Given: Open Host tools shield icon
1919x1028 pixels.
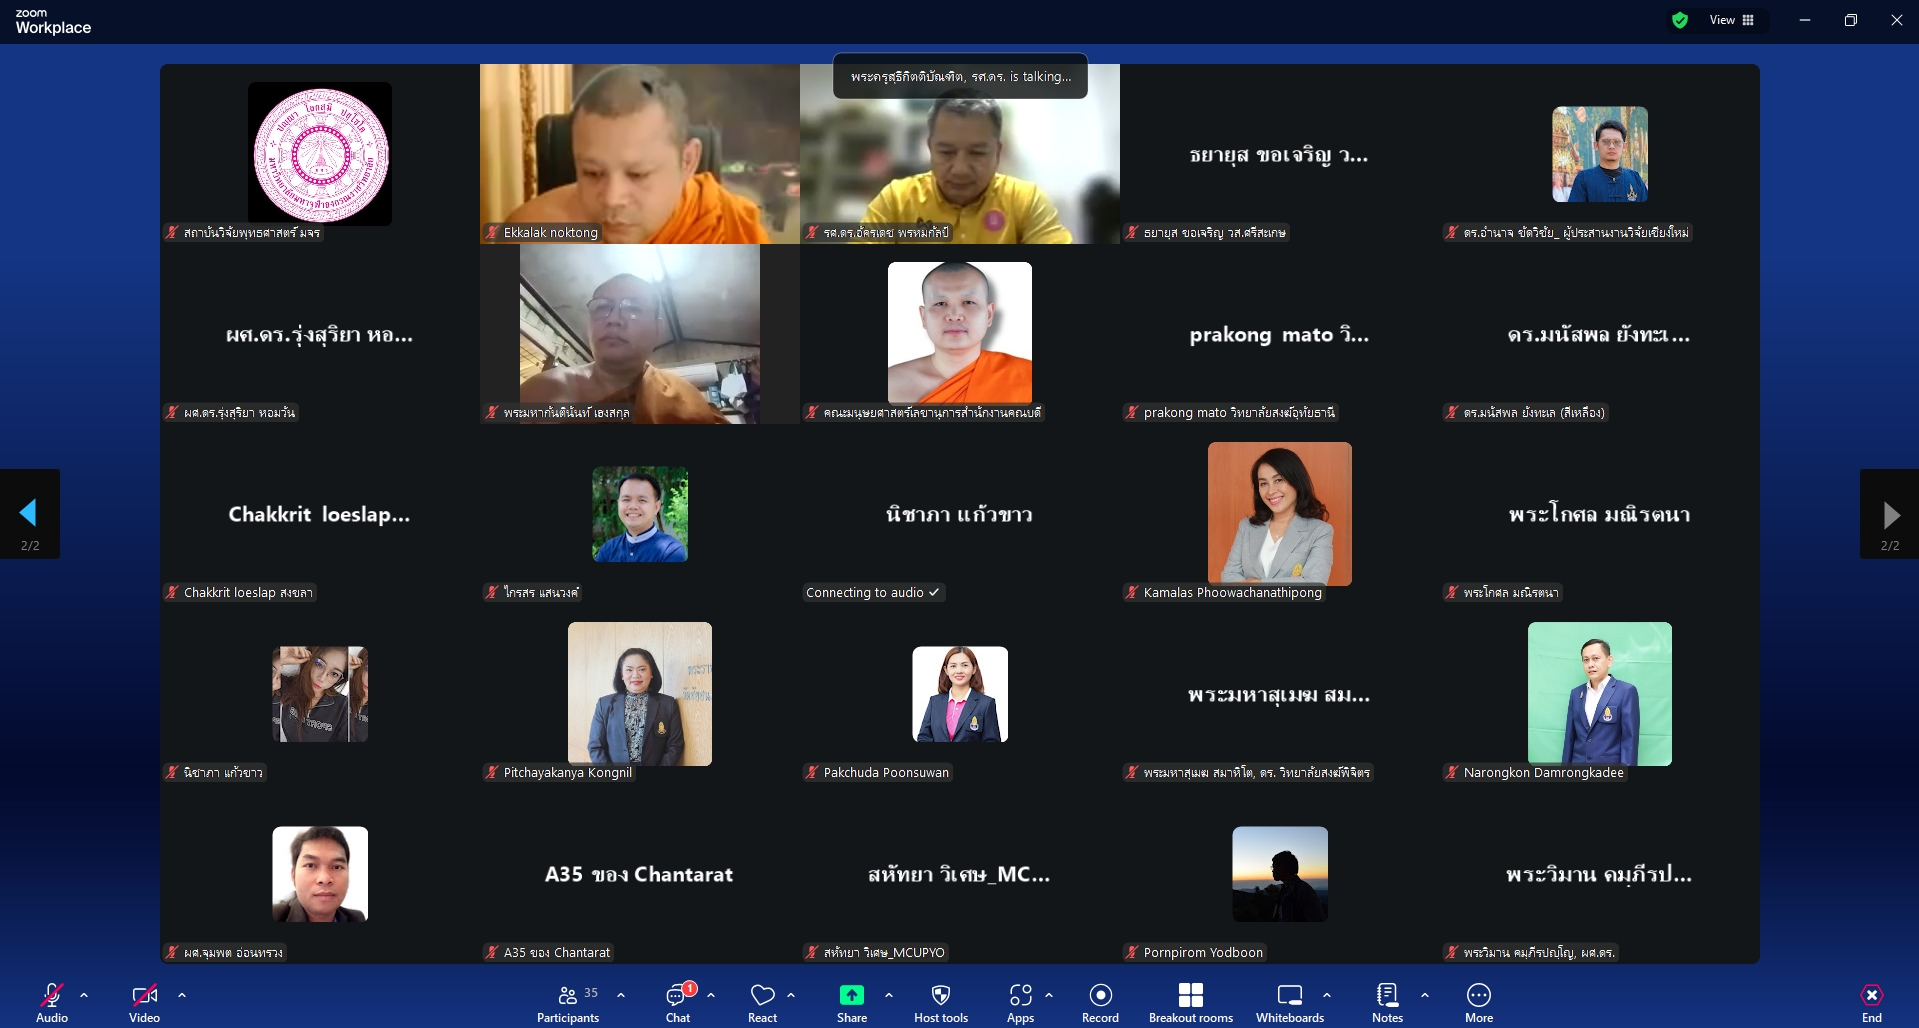Looking at the screenshot, I should [x=940, y=995].
